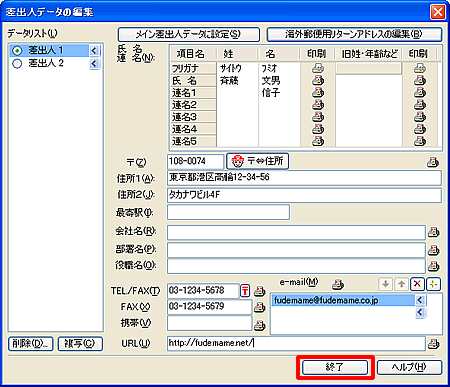Open ヘルプ button
450x387 pixels.
[409, 367]
